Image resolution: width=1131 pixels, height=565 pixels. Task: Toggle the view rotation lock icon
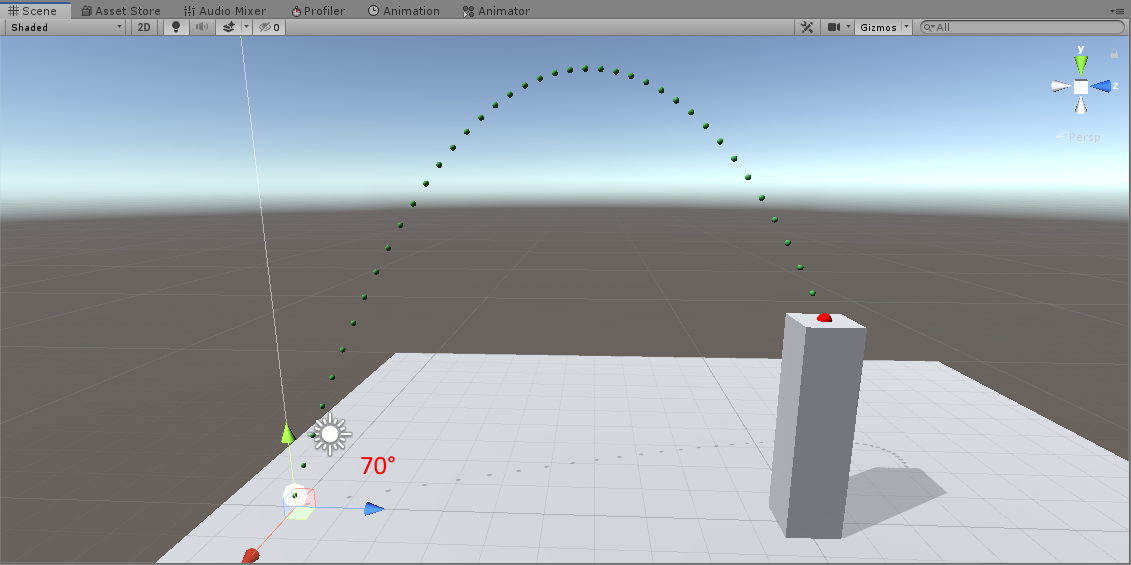(x=1114, y=53)
